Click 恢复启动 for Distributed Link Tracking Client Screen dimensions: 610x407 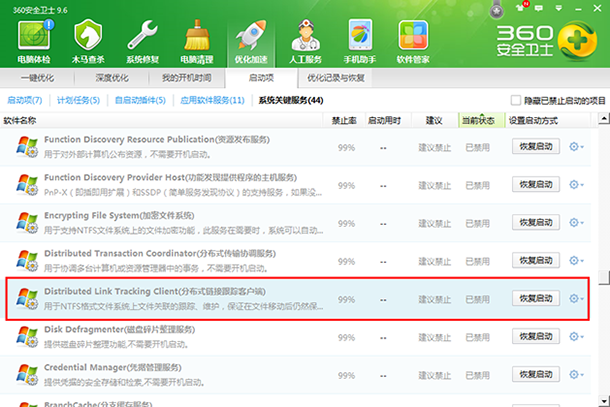point(536,299)
